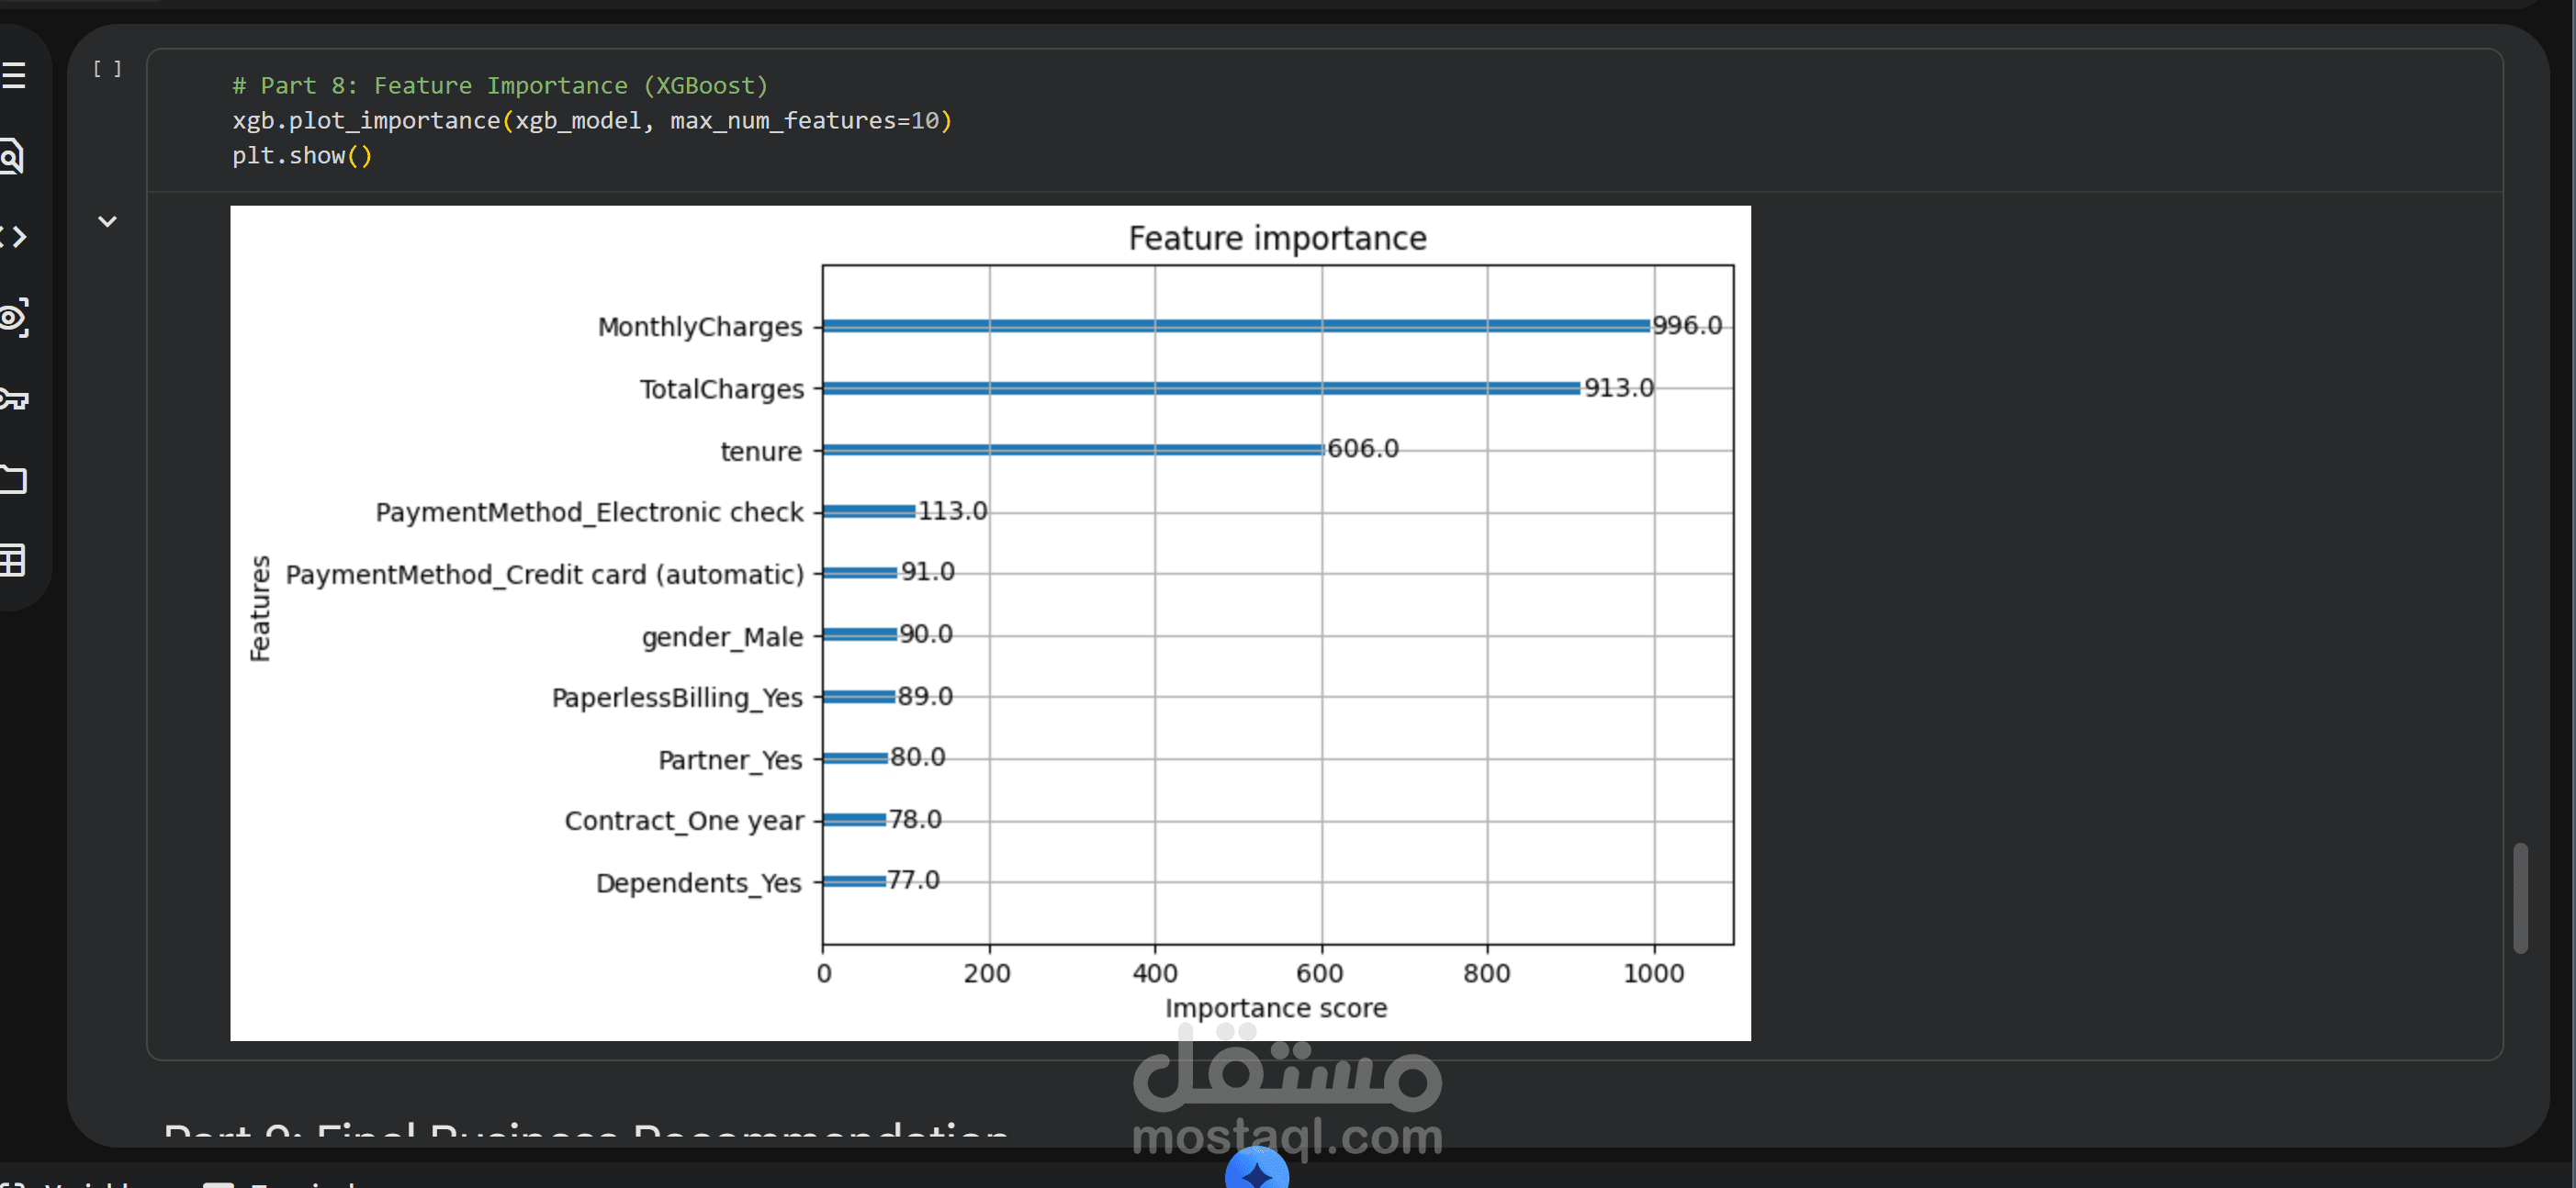
Task: Open the Secrets panel via the key icon
Action: (x=14, y=399)
